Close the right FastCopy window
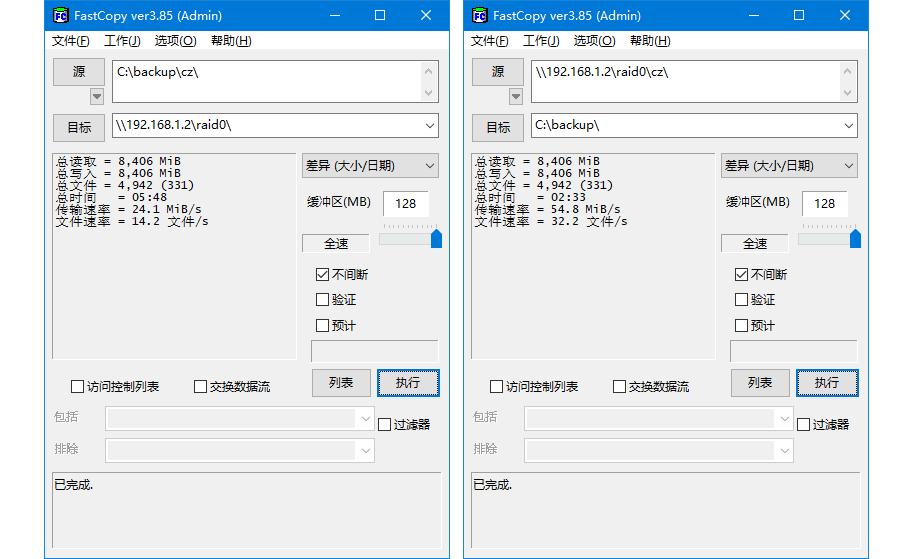Screen dimensions: 900x559 coord(845,15)
